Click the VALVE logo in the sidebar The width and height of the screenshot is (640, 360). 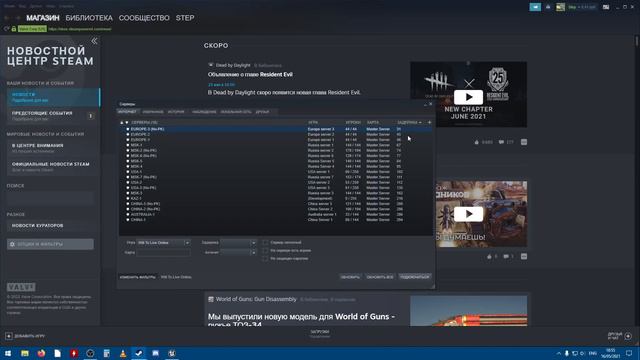[21, 287]
